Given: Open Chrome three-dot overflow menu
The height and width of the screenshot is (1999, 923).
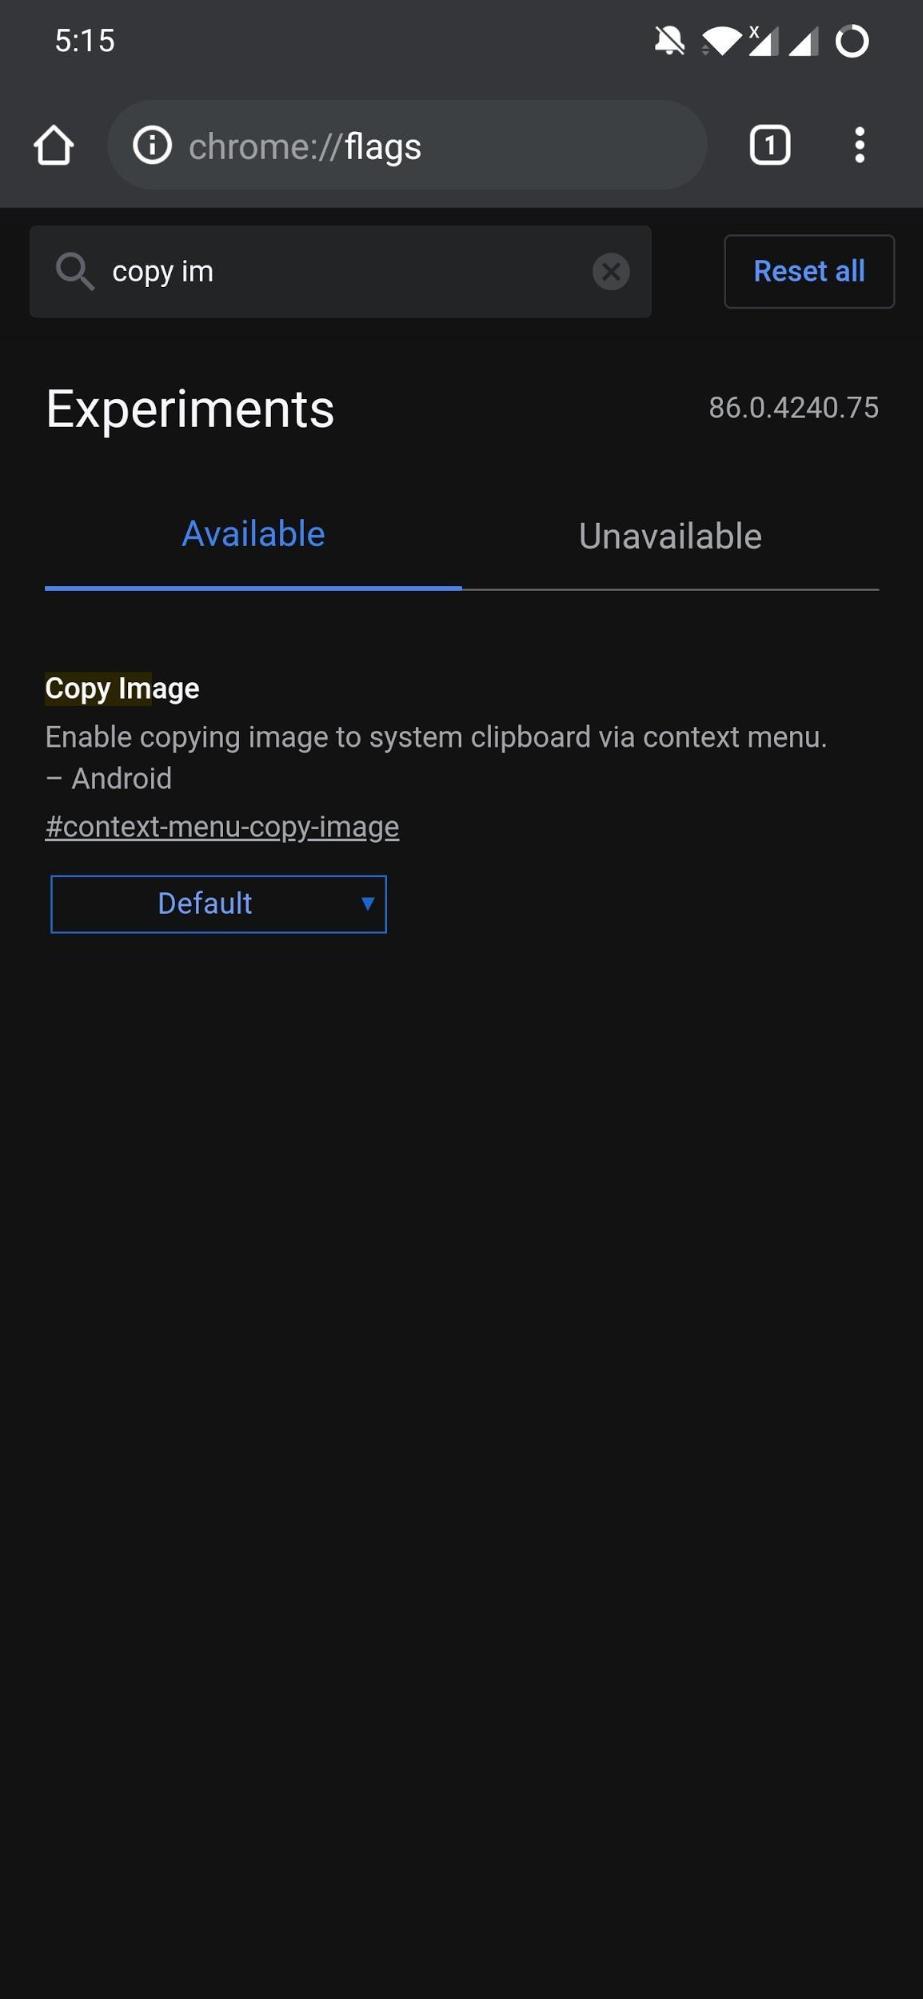Looking at the screenshot, I should pos(860,146).
